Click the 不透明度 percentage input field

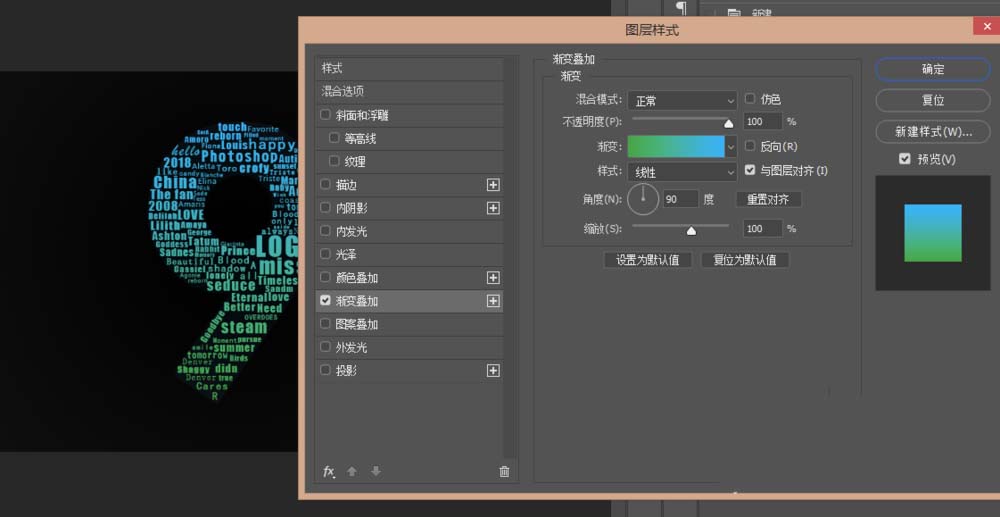(x=763, y=122)
